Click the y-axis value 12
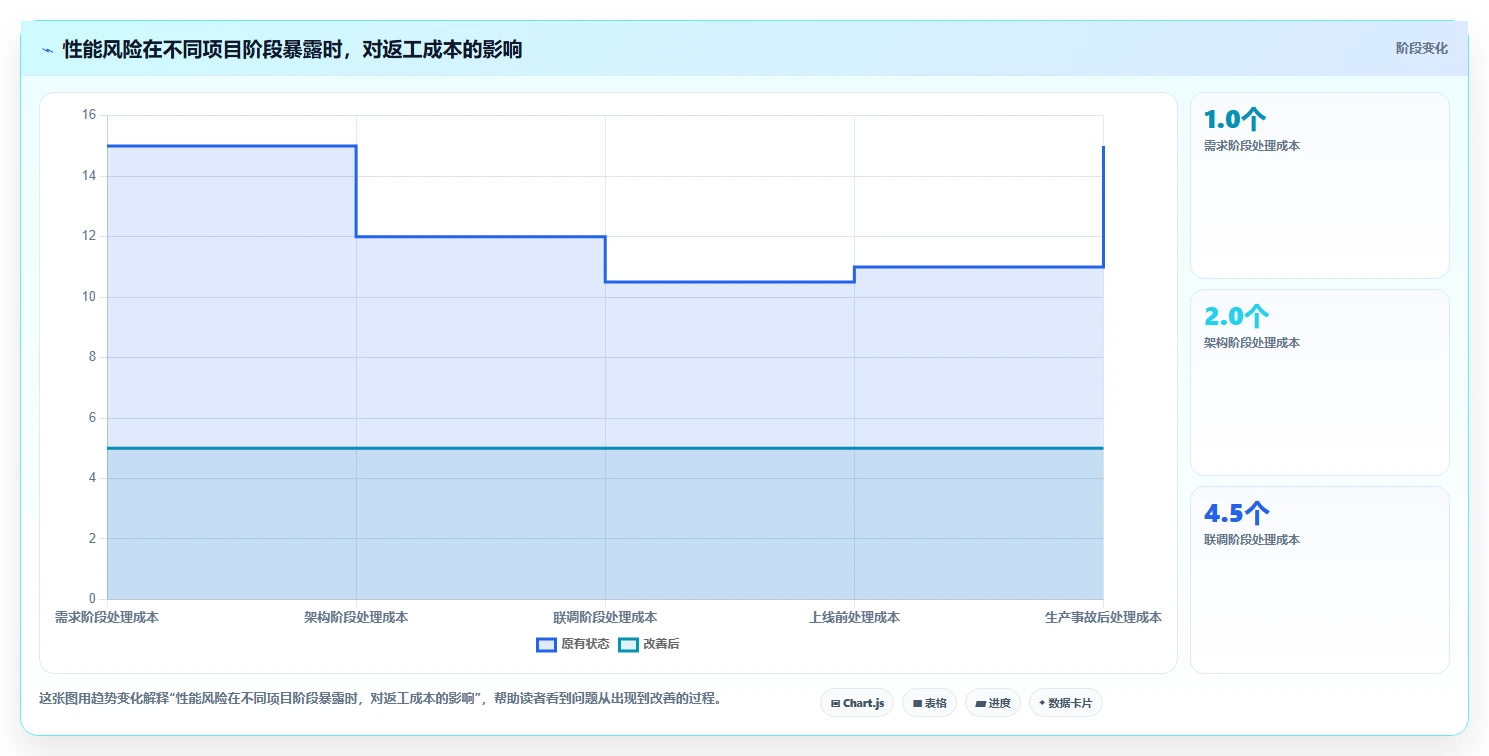The height and width of the screenshot is (756, 1489). [88, 236]
